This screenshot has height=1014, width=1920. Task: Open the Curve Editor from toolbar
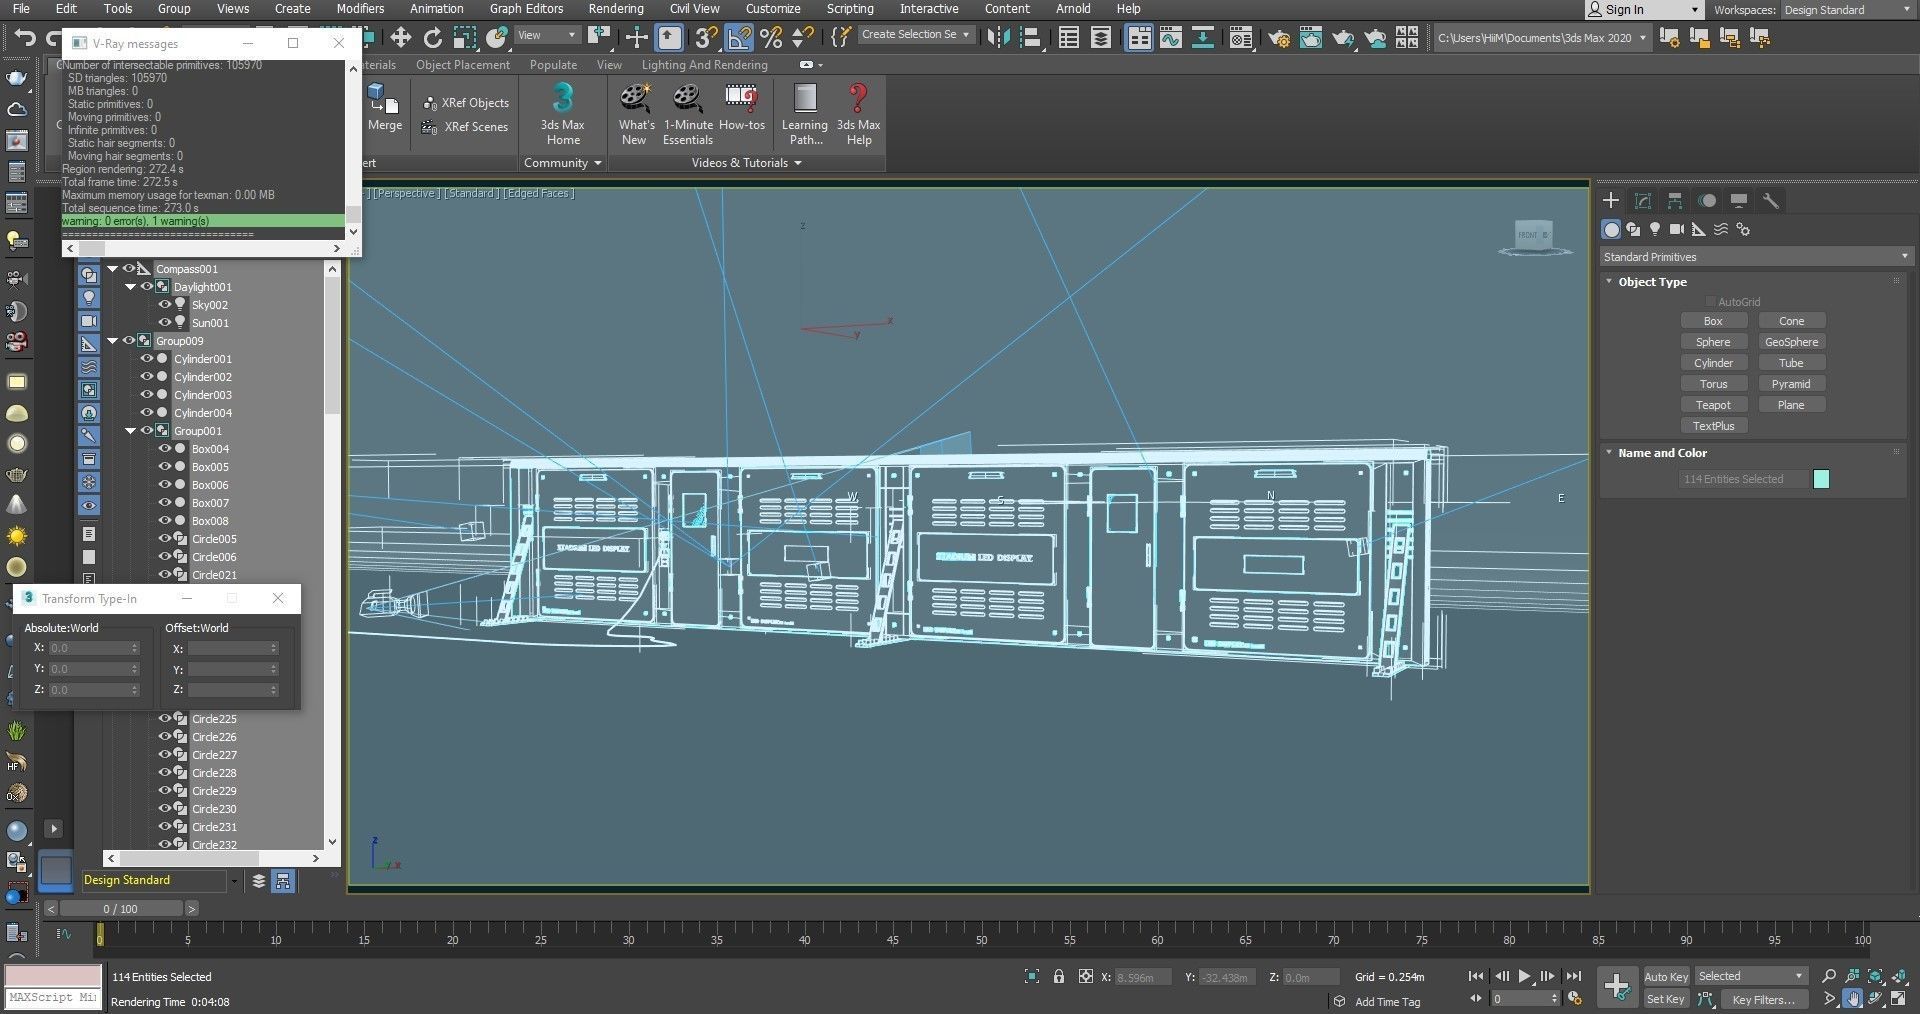1171,38
